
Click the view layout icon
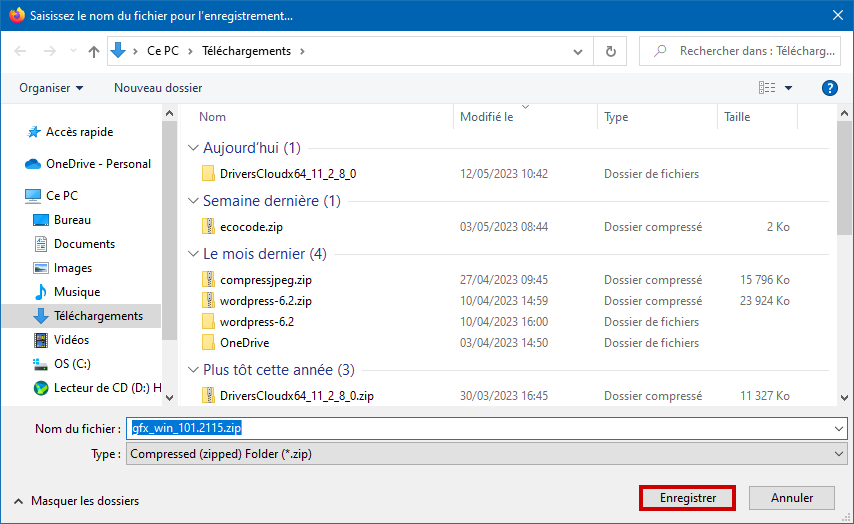(767, 88)
